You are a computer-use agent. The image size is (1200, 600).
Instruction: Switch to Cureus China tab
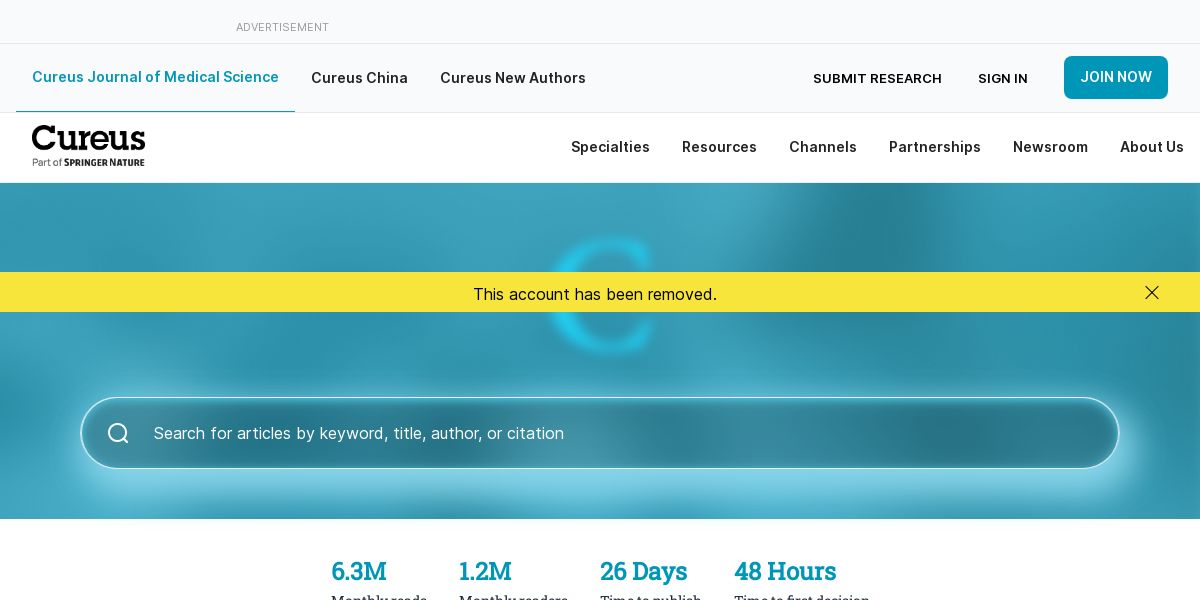tap(359, 78)
